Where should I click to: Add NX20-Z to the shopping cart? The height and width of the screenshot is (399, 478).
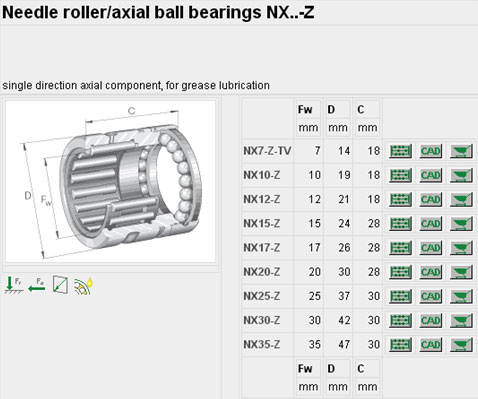tap(461, 272)
